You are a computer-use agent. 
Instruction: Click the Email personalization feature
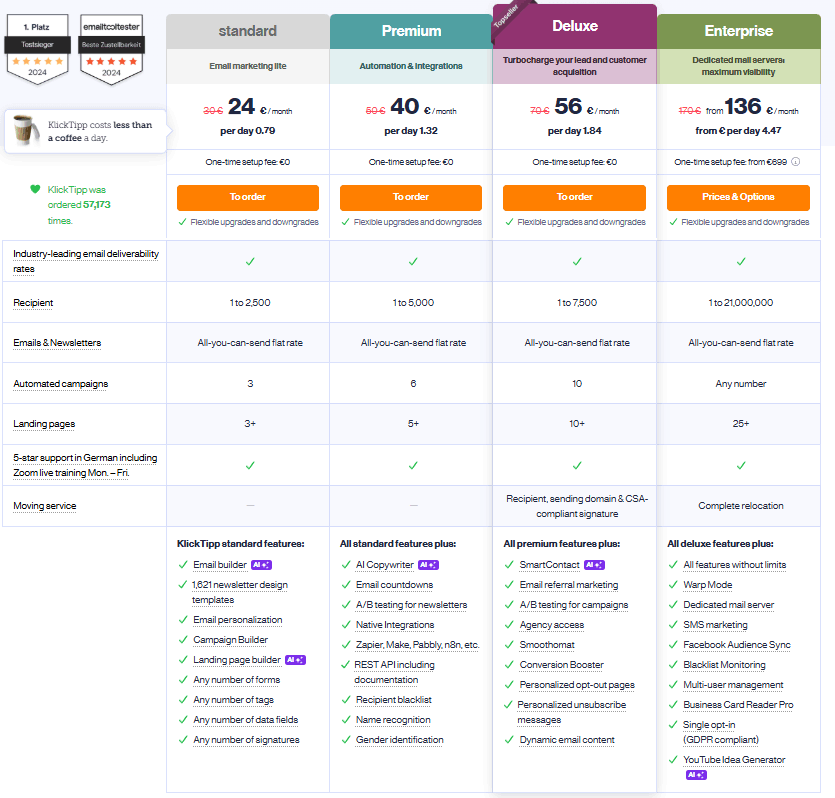(x=238, y=620)
